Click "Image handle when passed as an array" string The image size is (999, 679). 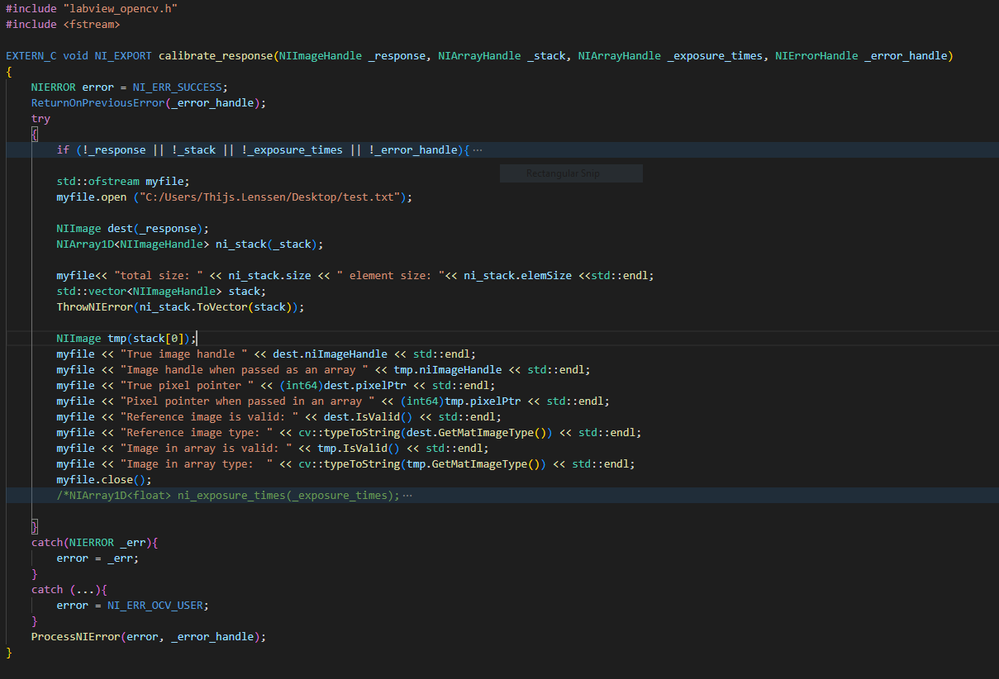tap(244, 370)
